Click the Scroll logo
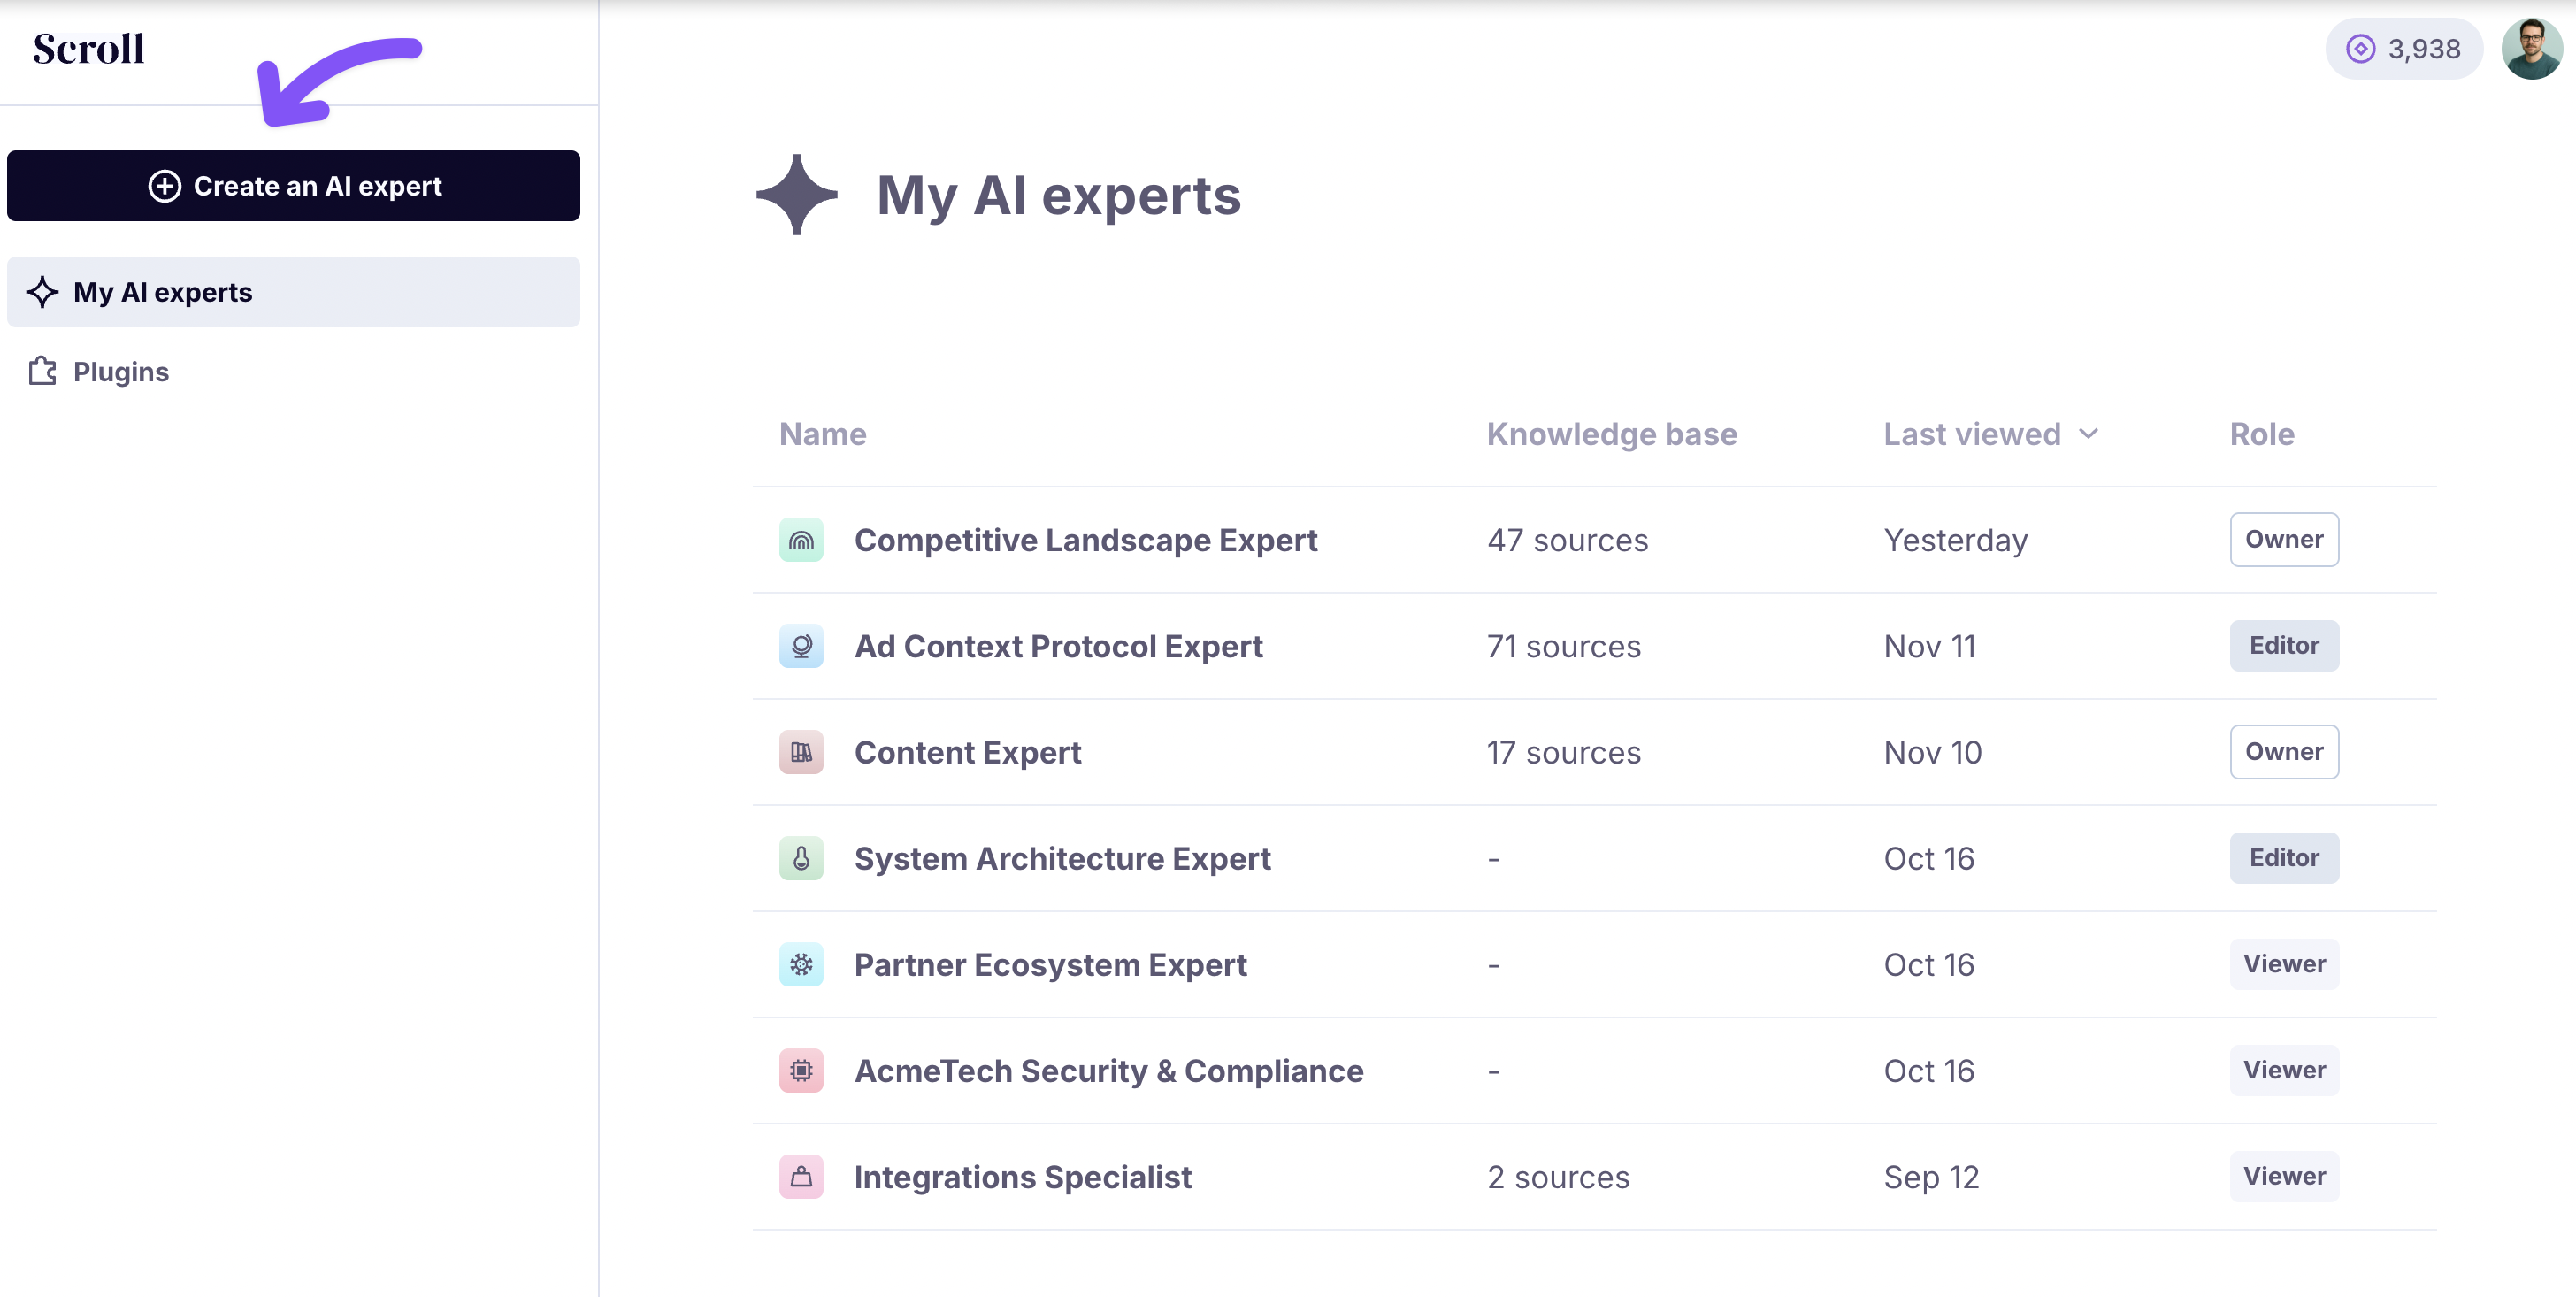 [88, 49]
